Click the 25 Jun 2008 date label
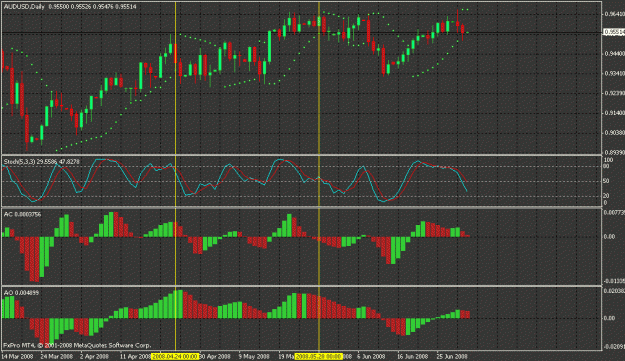Image resolution: width=625 pixels, height=361 pixels. tap(452, 356)
